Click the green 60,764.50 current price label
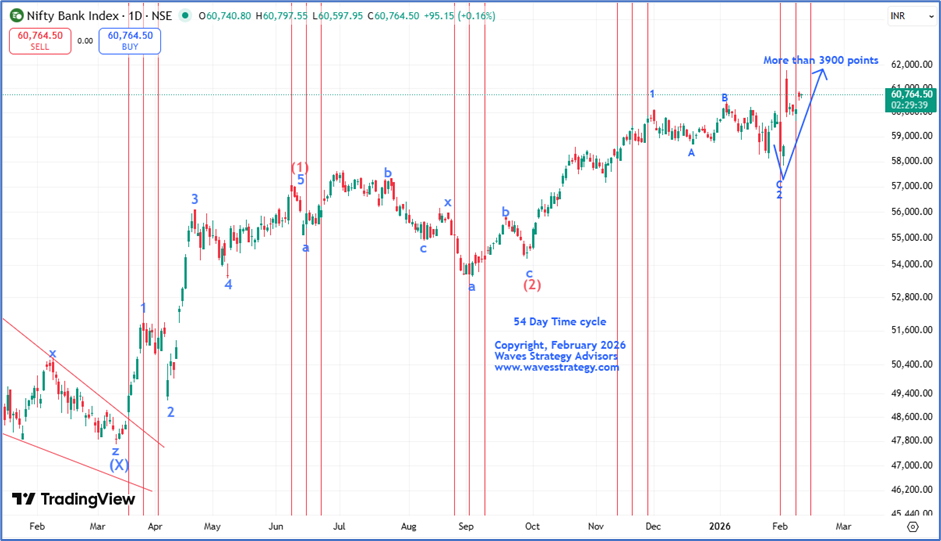 point(912,94)
